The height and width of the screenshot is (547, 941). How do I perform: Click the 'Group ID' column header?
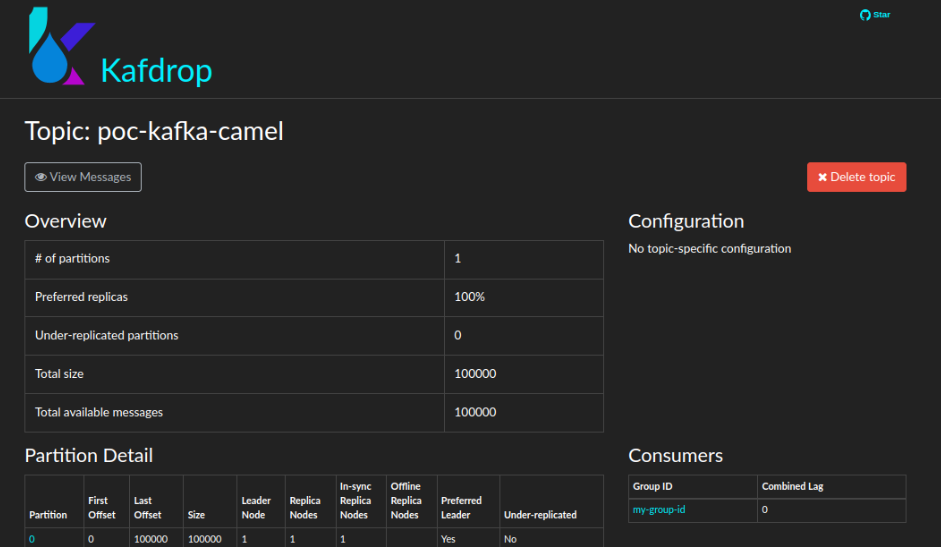click(x=653, y=487)
